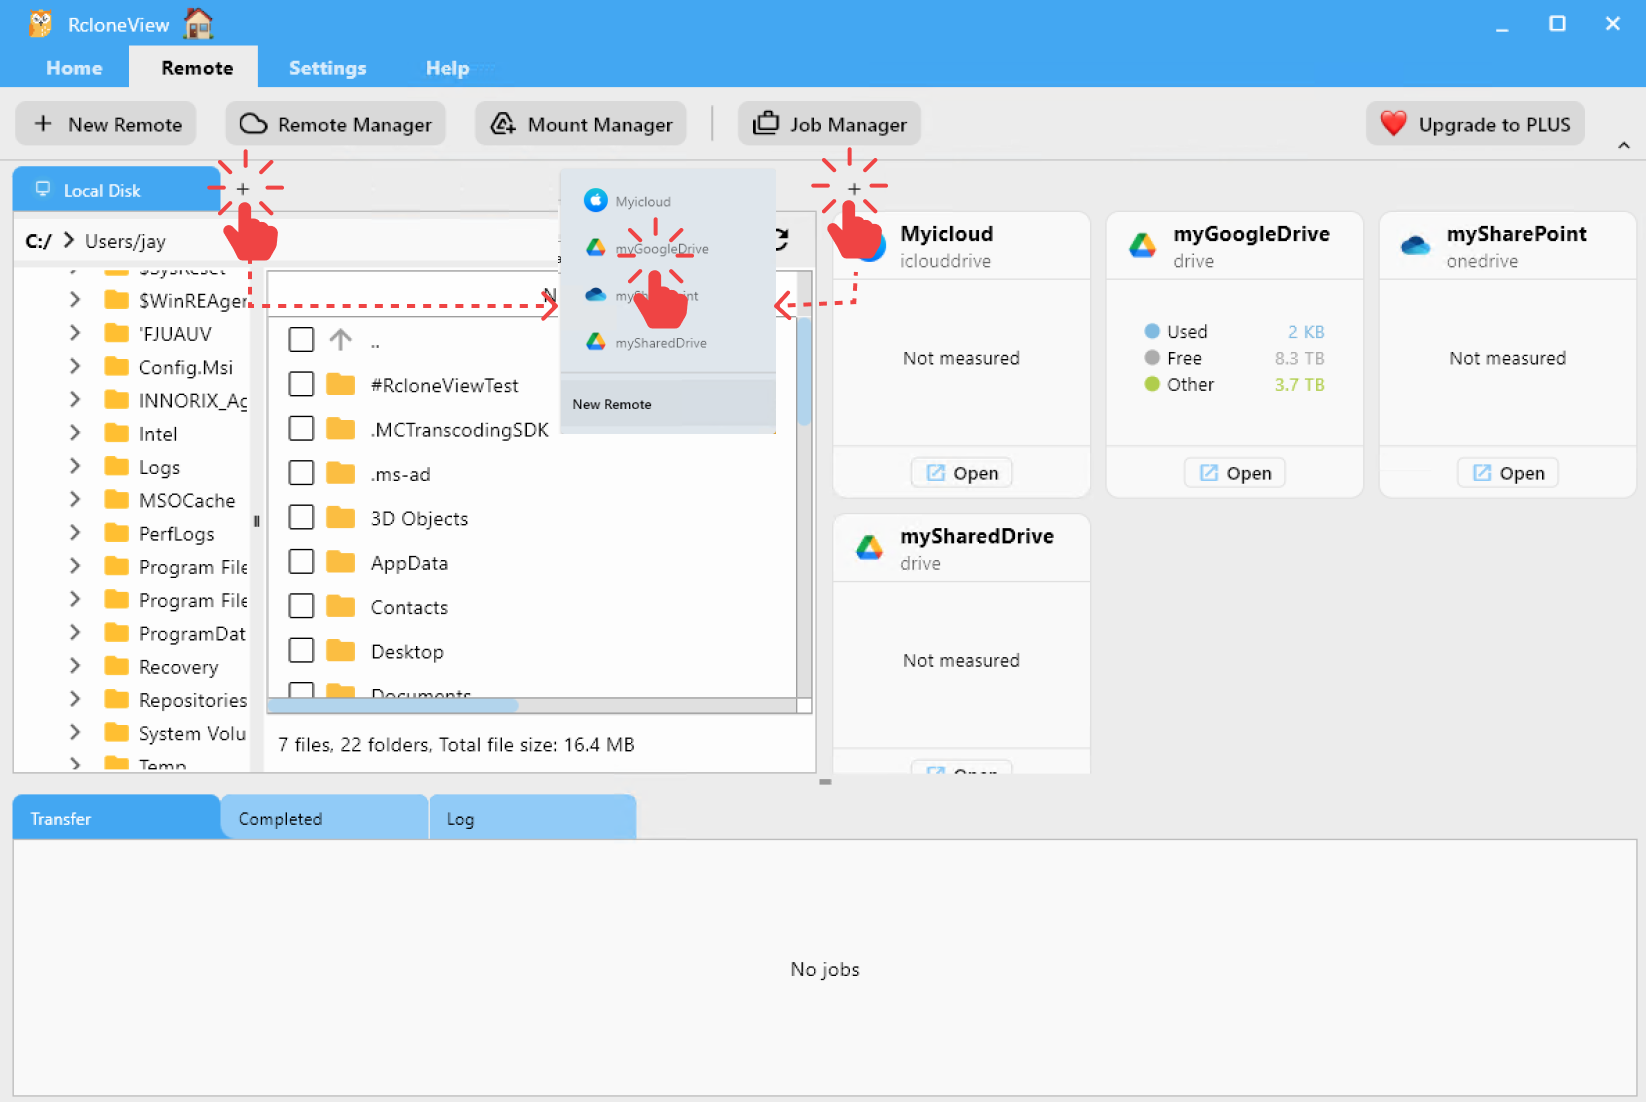Expand the Recovery folder in the tree
Viewport: 1646px width, 1102px height.
[76, 666]
